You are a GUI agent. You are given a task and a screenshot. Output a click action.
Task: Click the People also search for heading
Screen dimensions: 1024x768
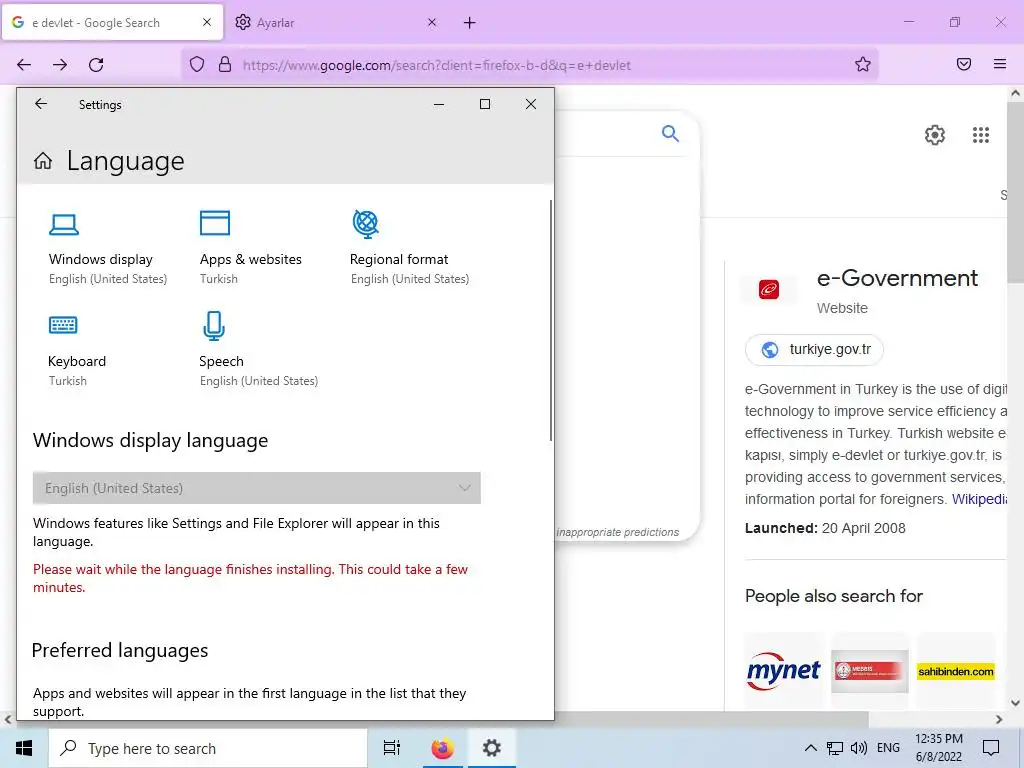click(833, 596)
